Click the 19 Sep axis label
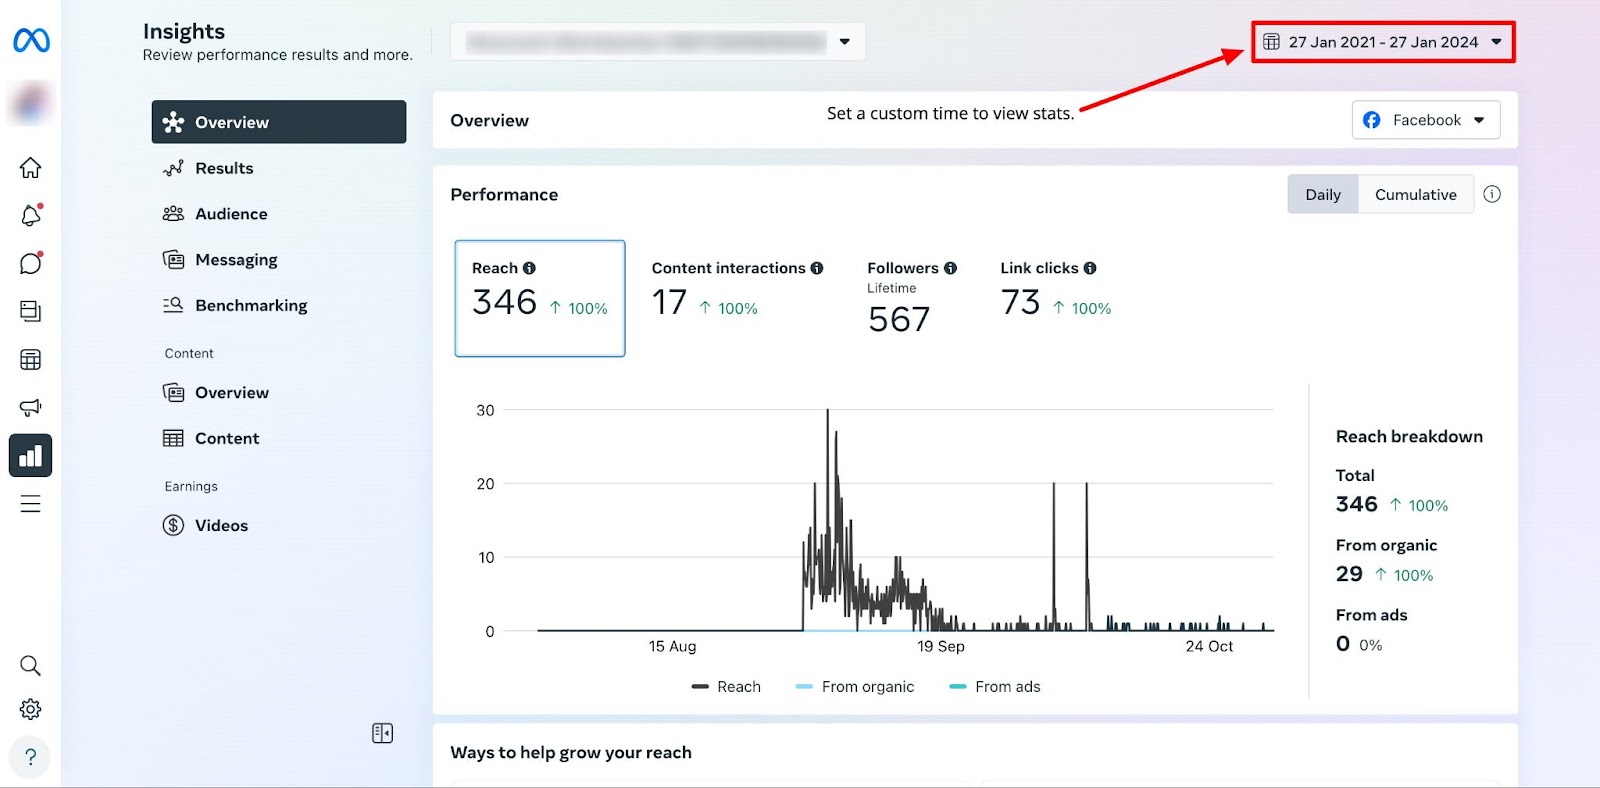Image resolution: width=1600 pixels, height=788 pixels. point(941,646)
